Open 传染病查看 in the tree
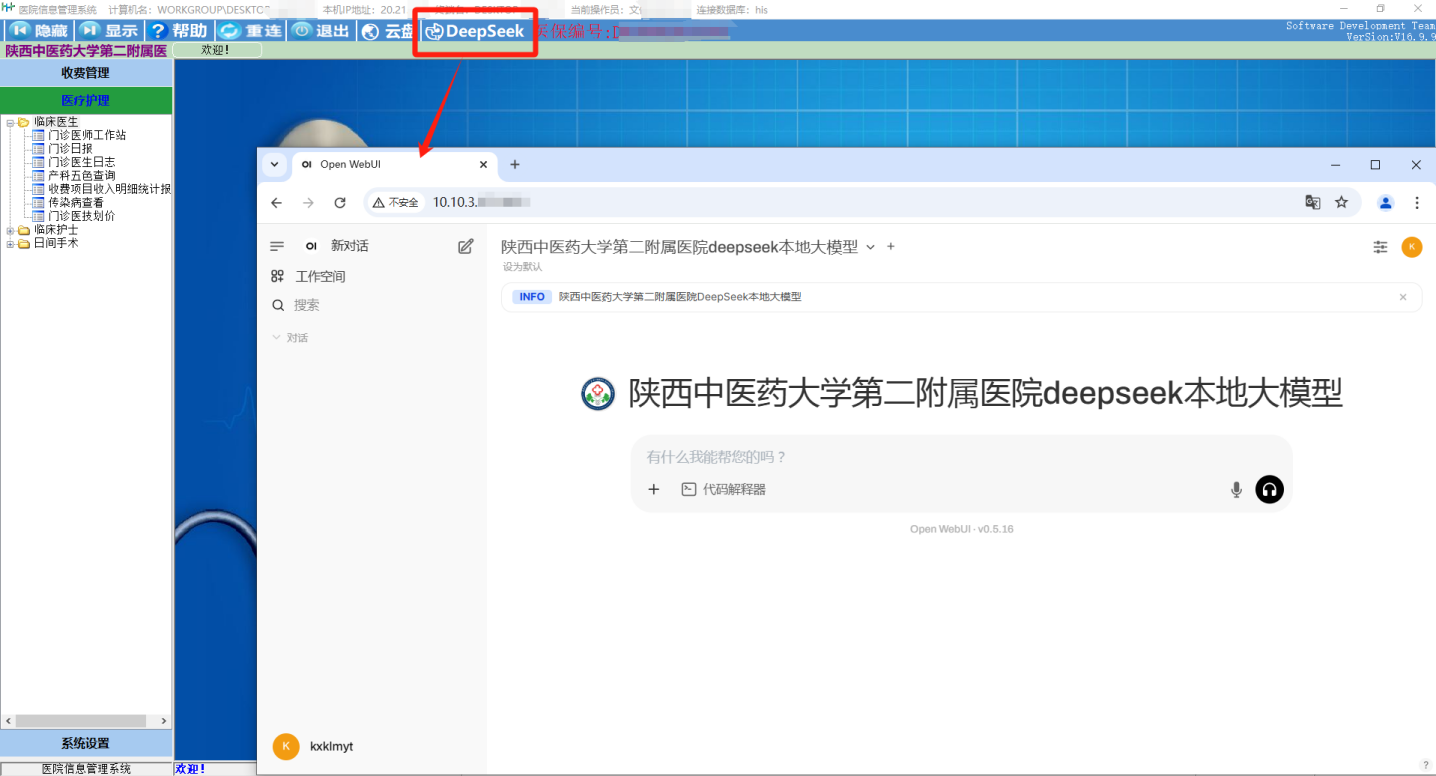 pos(75,203)
